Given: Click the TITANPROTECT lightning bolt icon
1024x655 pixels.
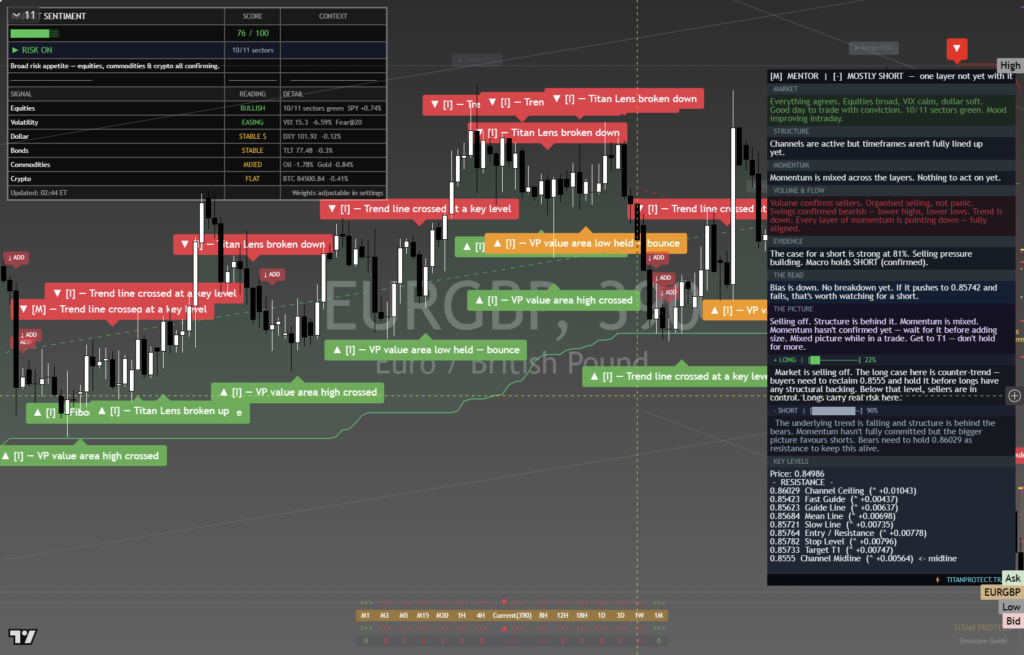Looking at the screenshot, I should pos(938,579).
